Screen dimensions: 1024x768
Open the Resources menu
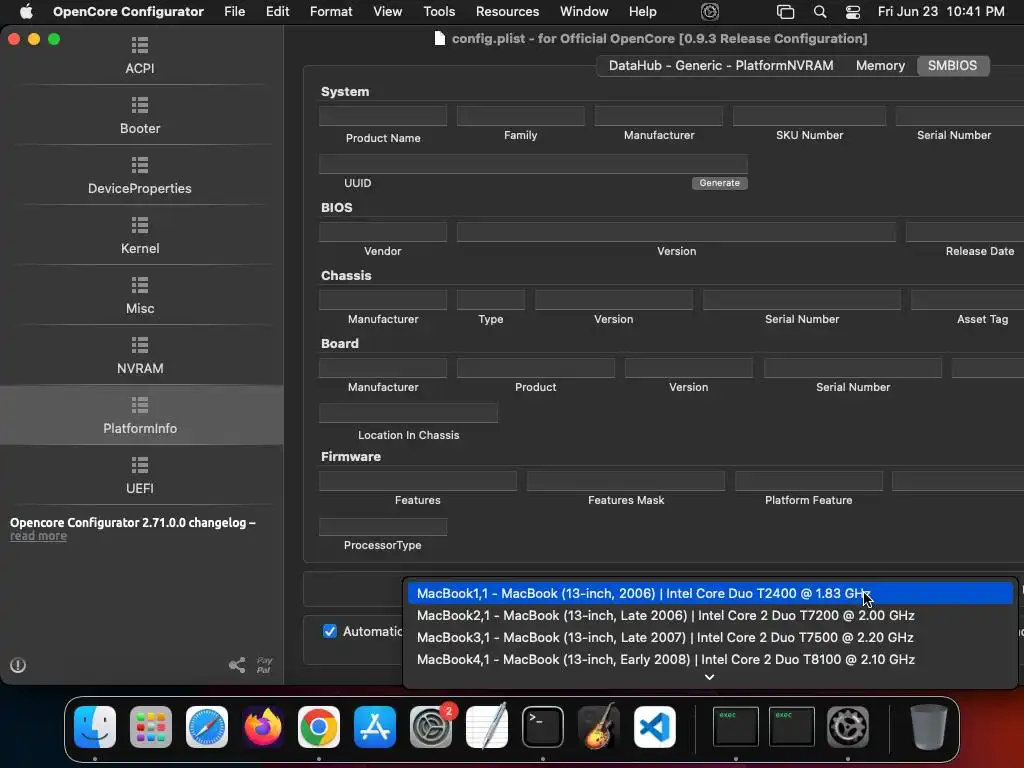(x=507, y=12)
